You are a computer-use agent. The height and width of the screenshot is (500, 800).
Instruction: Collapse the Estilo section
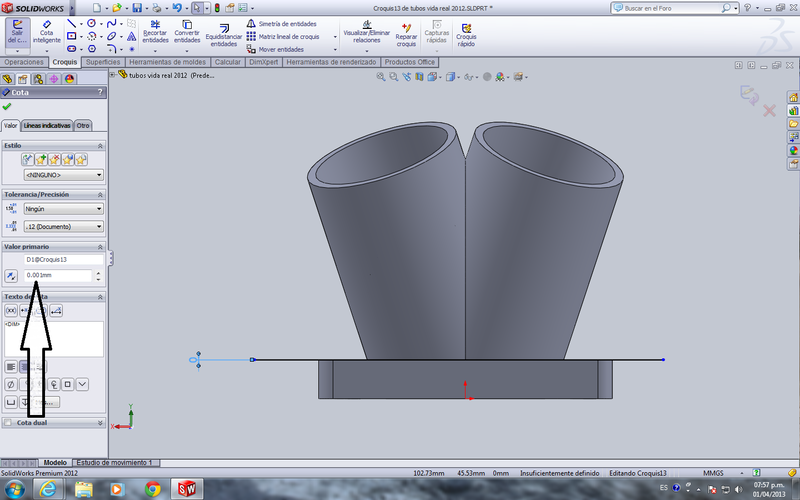point(100,146)
